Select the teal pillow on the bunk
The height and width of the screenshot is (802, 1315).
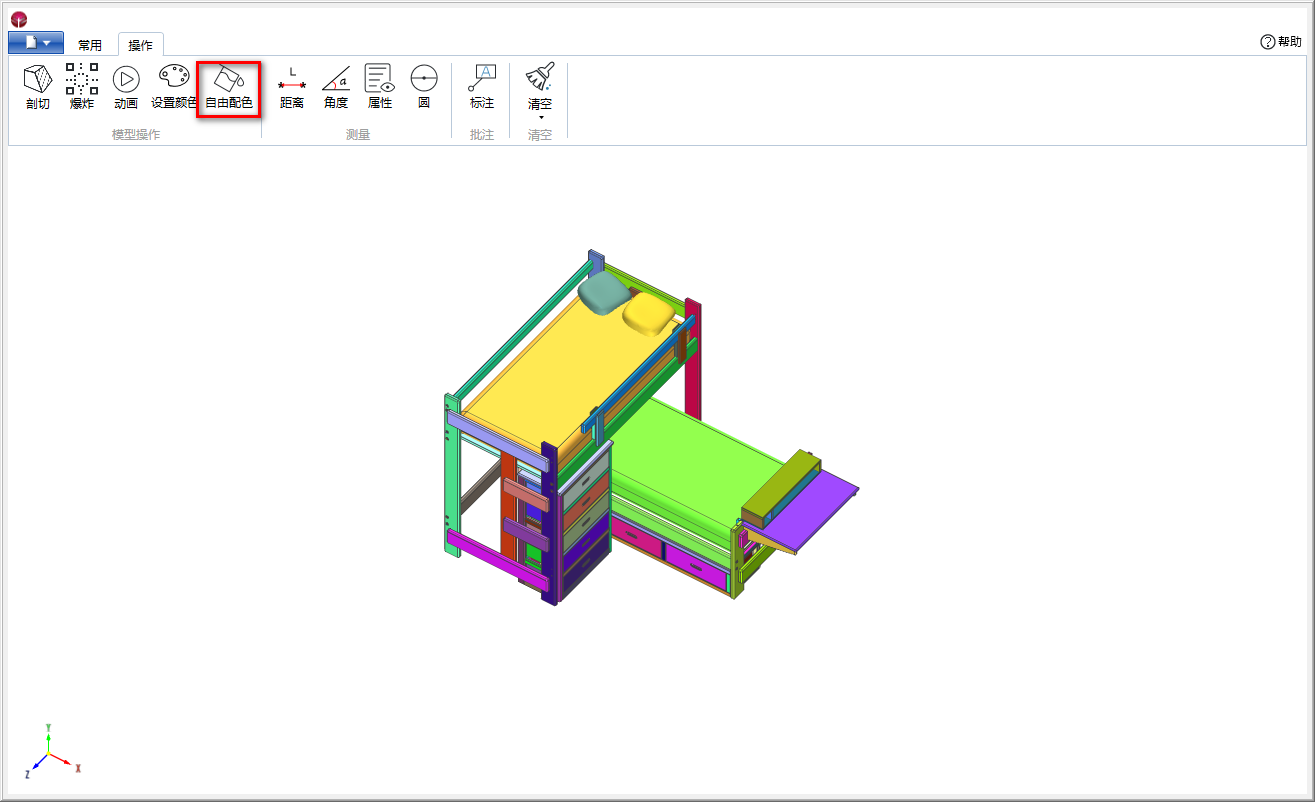point(603,293)
